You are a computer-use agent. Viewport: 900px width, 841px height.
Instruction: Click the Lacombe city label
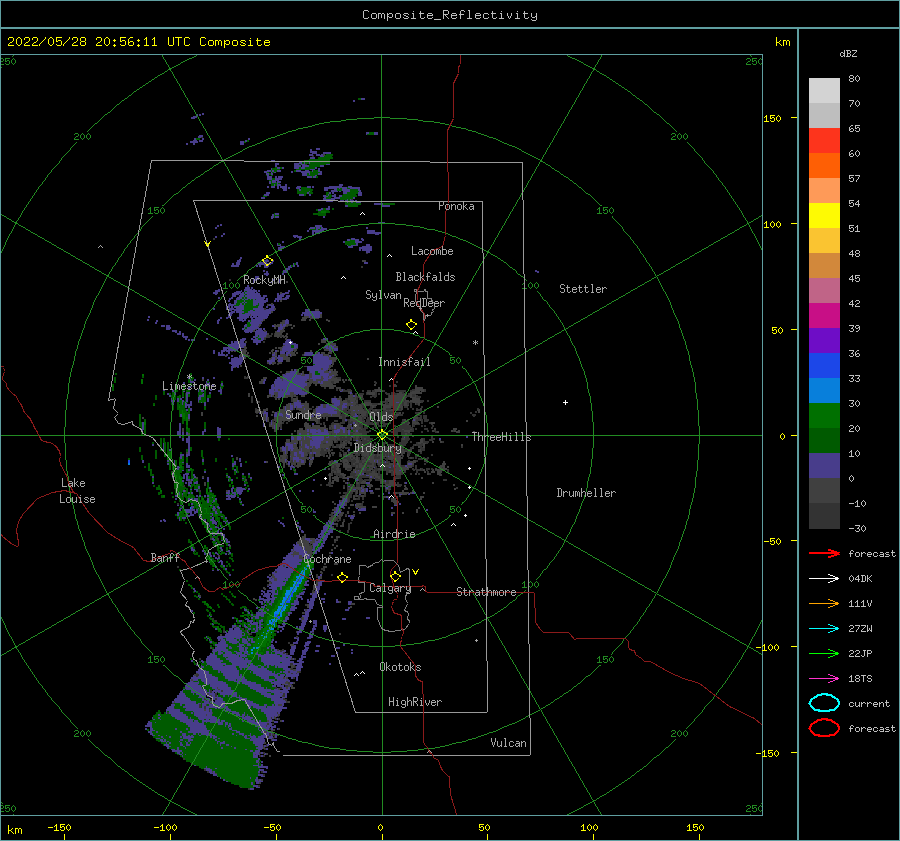pos(432,251)
